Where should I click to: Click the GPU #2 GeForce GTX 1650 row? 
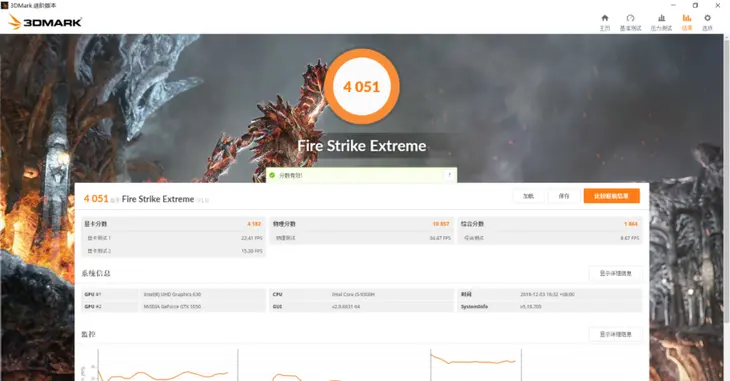coord(173,306)
